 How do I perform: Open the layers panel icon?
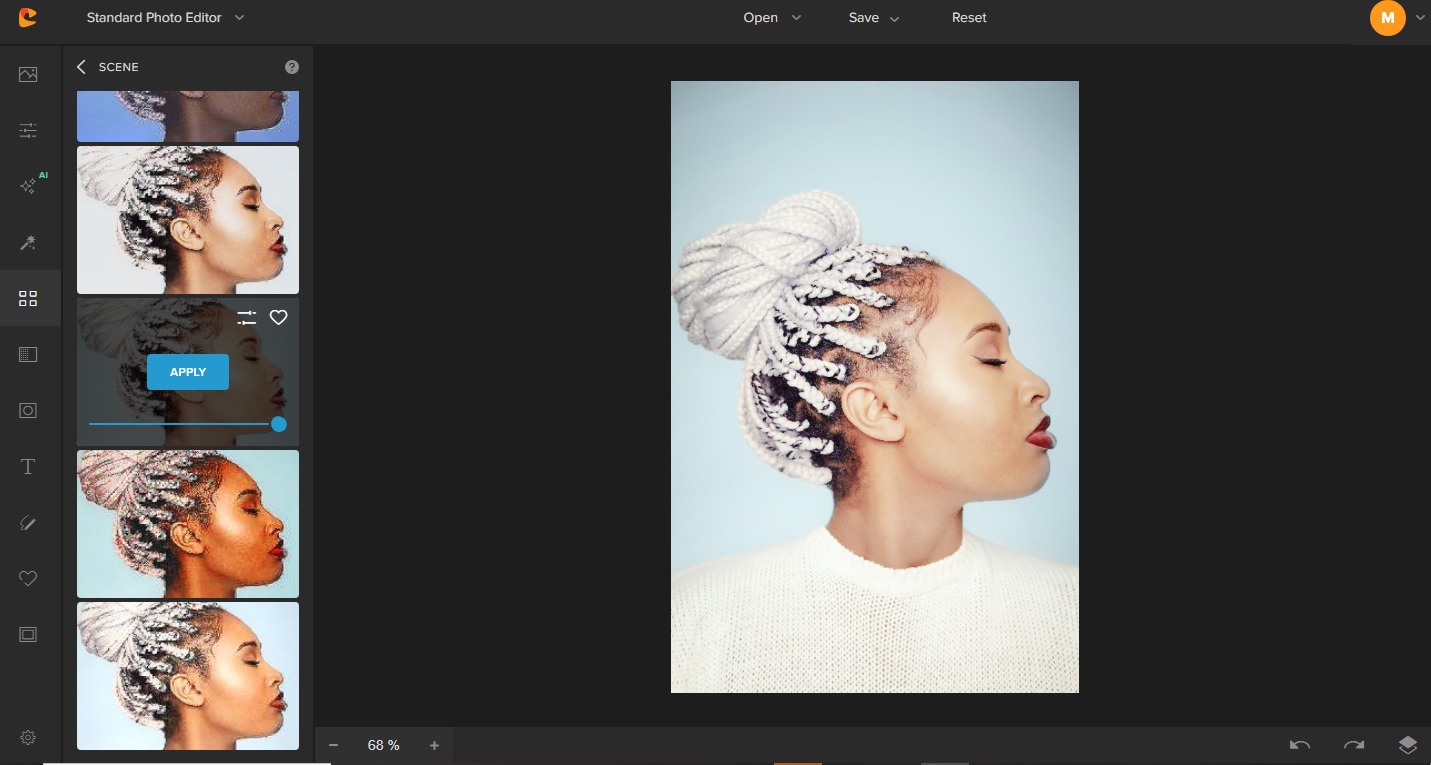coord(1408,745)
